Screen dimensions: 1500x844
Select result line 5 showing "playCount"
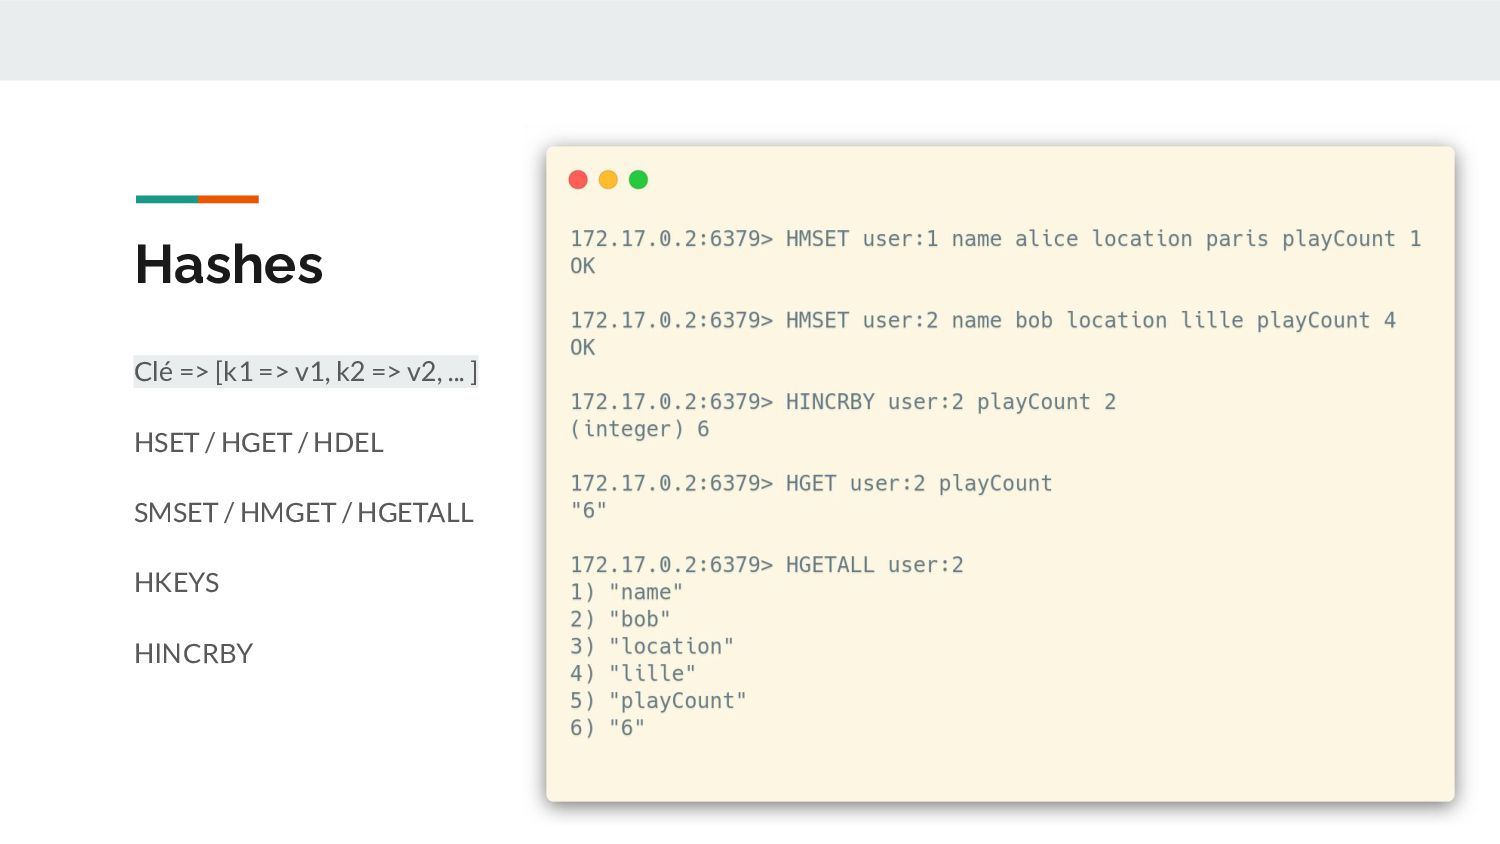(x=658, y=701)
